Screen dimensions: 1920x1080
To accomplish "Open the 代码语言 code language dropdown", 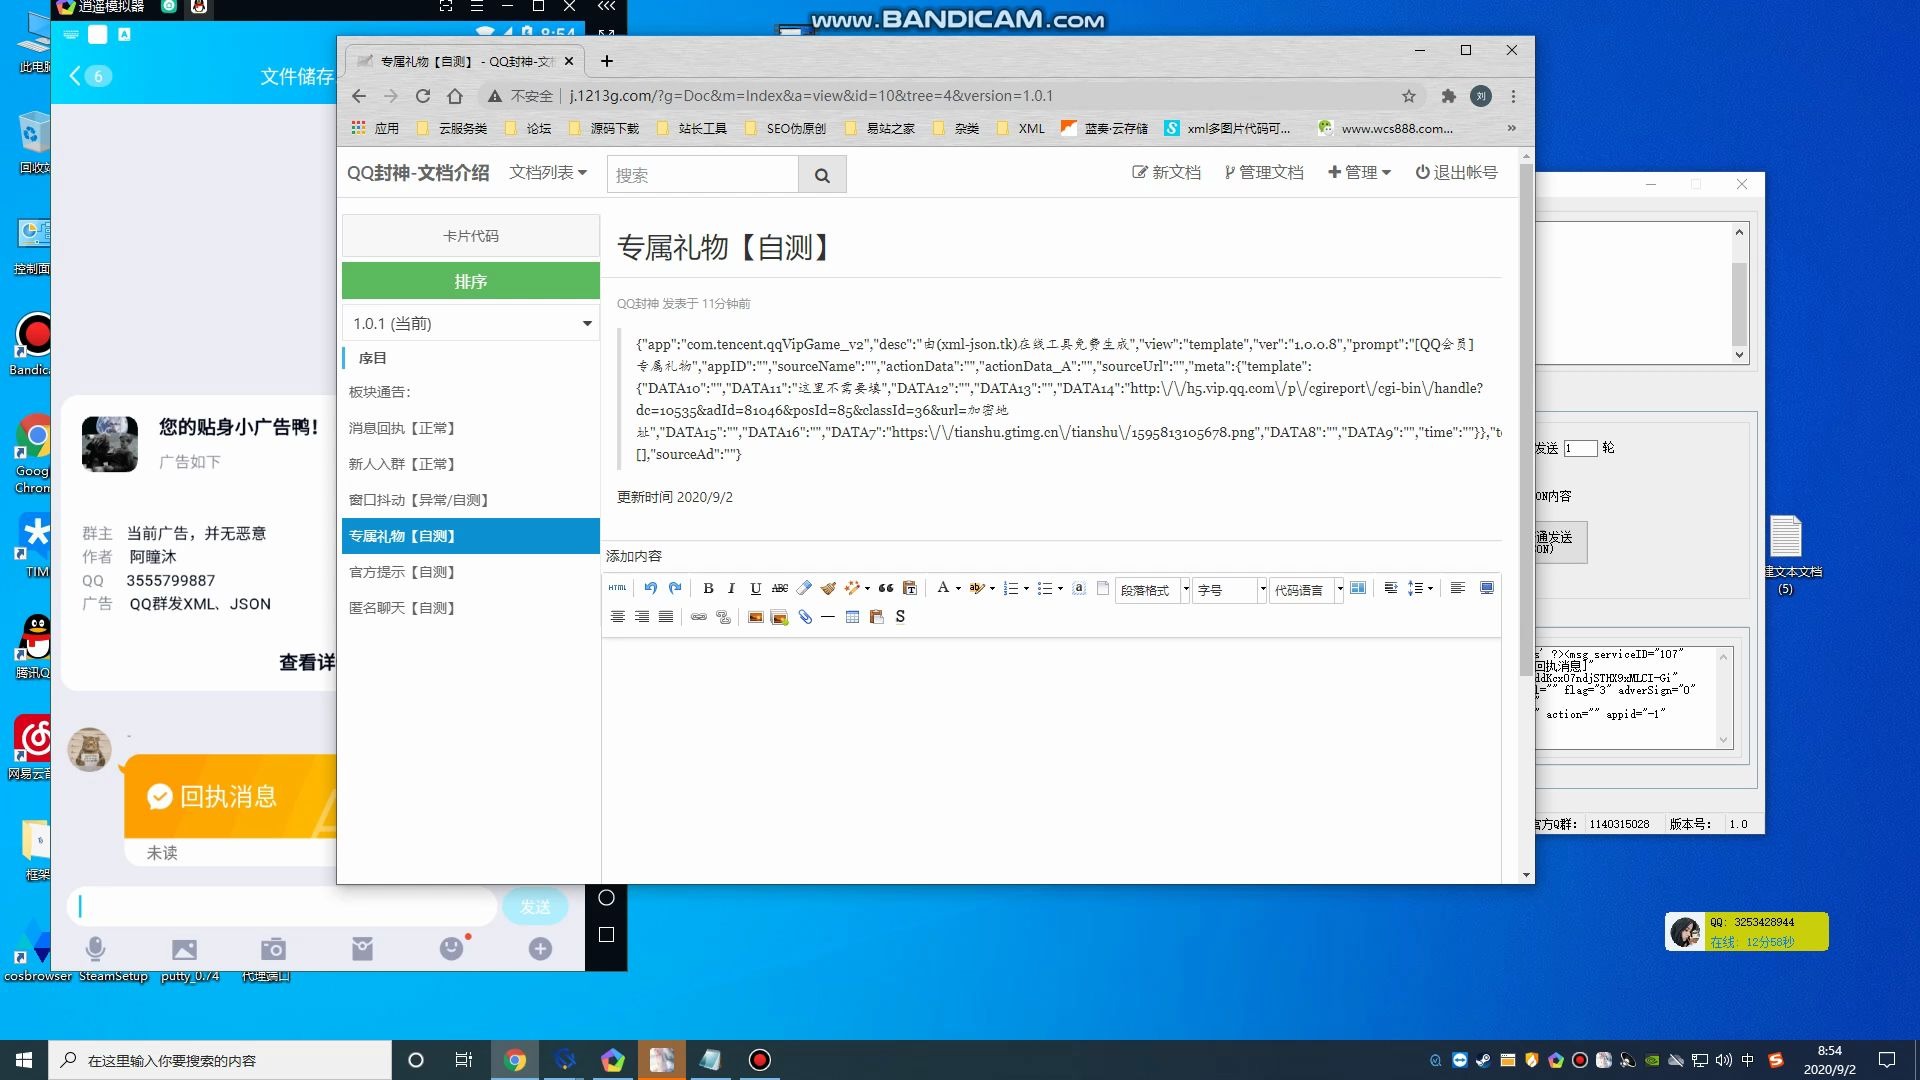I will pos(1307,590).
